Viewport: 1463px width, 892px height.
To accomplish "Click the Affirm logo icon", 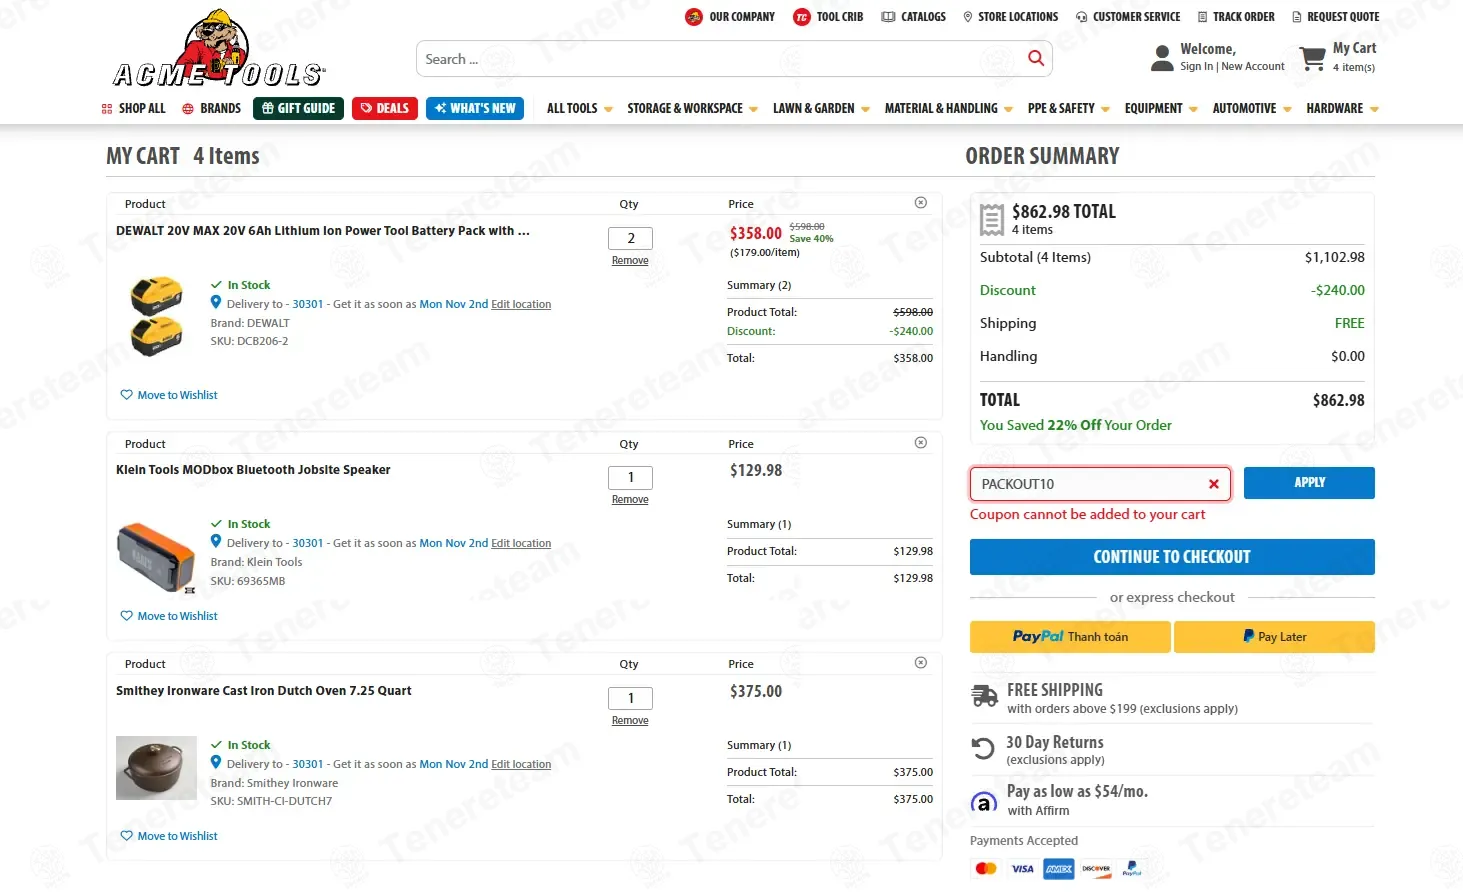I will 984,802.
